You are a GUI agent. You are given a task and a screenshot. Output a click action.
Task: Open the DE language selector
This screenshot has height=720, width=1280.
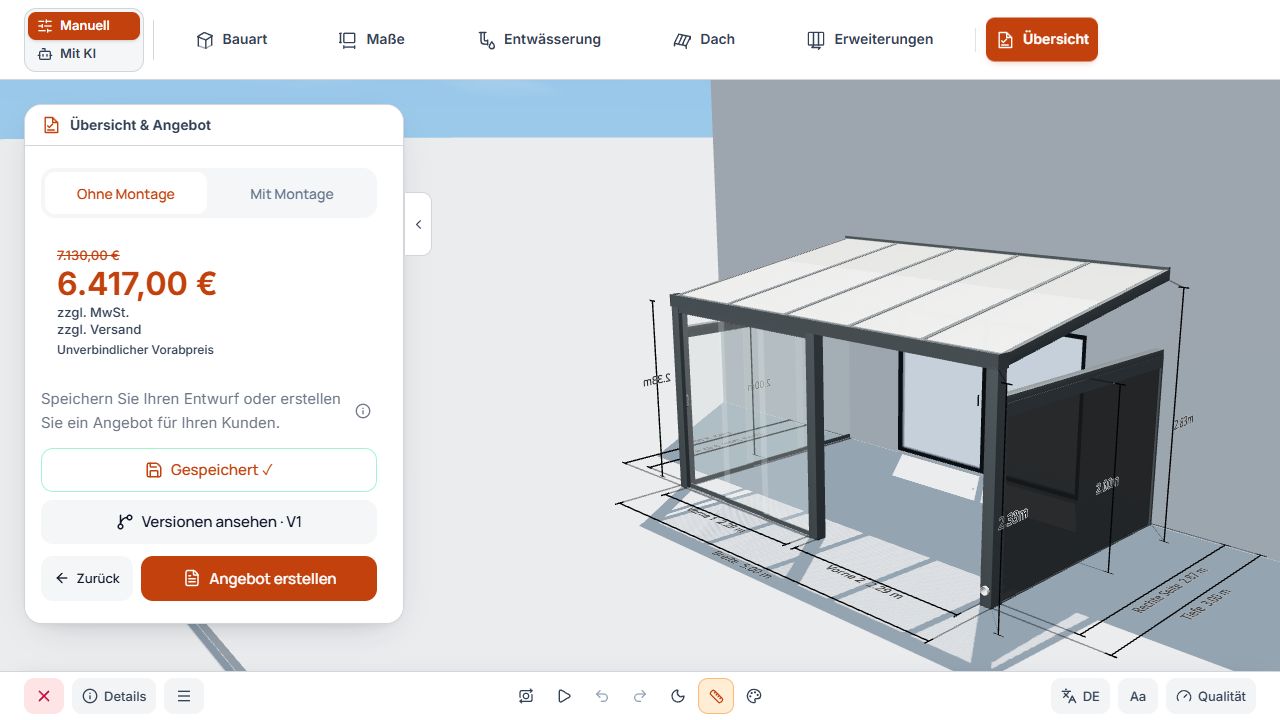(x=1081, y=696)
